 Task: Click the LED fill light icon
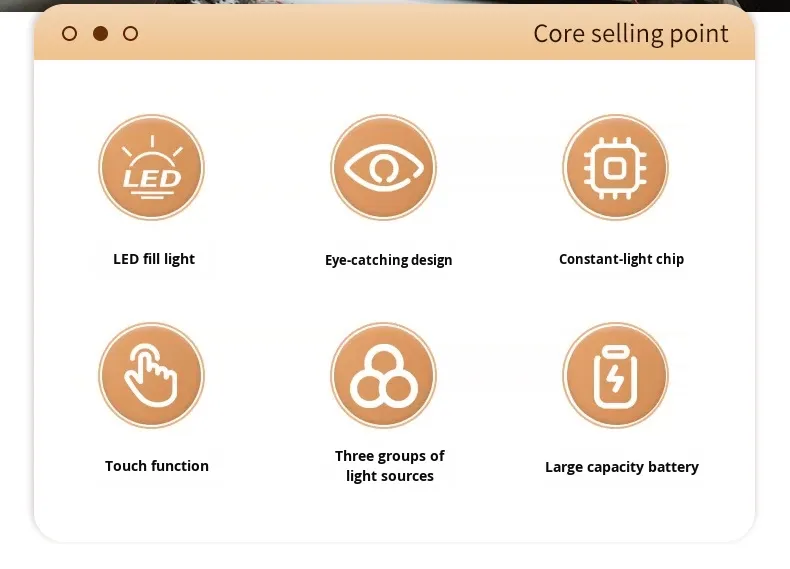tap(151, 167)
